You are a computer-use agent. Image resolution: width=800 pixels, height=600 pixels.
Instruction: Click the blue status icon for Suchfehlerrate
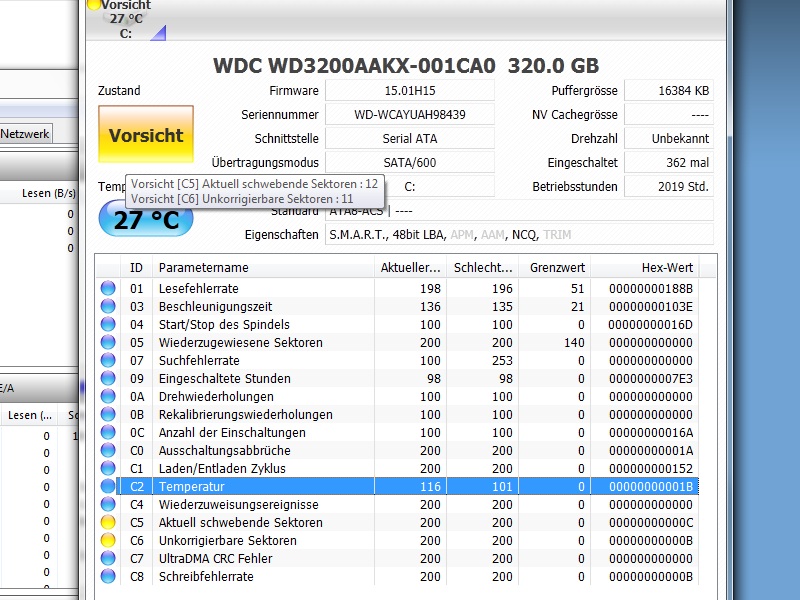tap(108, 360)
